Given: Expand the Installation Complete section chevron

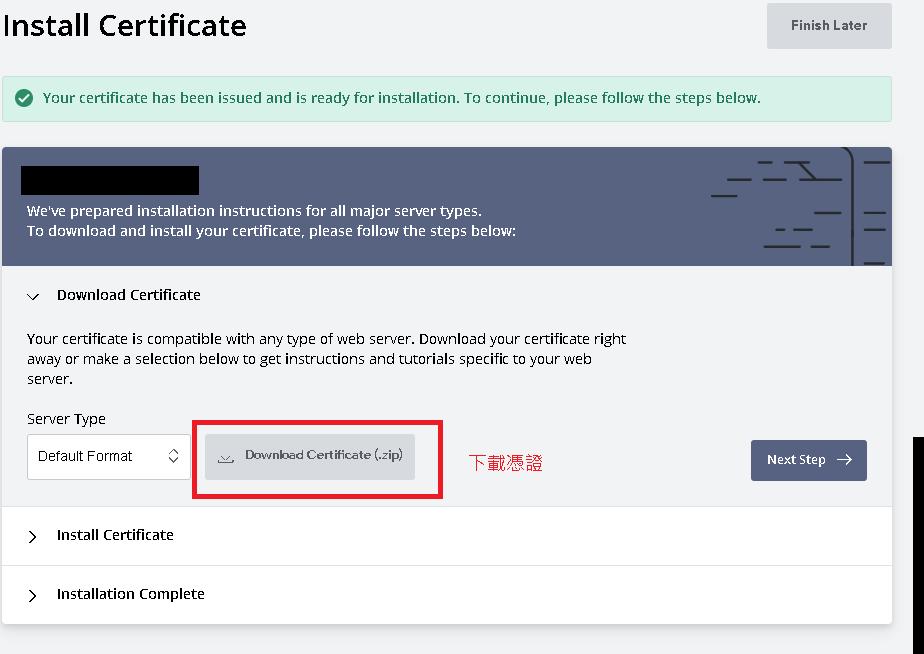Looking at the screenshot, I should [33, 595].
